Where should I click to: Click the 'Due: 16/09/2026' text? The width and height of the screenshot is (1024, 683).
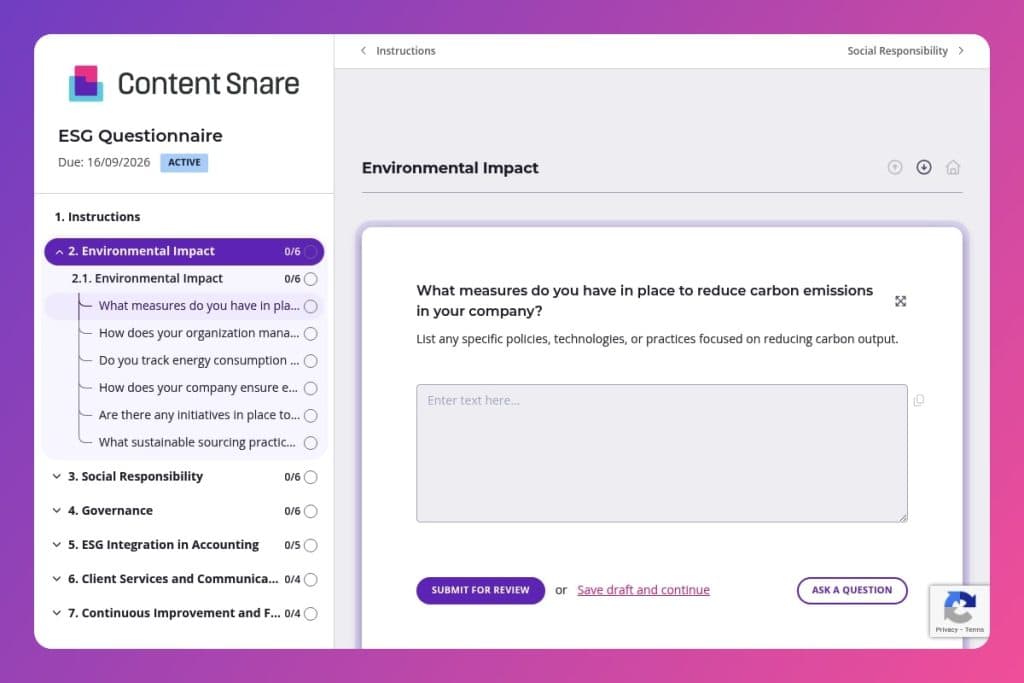(x=104, y=162)
